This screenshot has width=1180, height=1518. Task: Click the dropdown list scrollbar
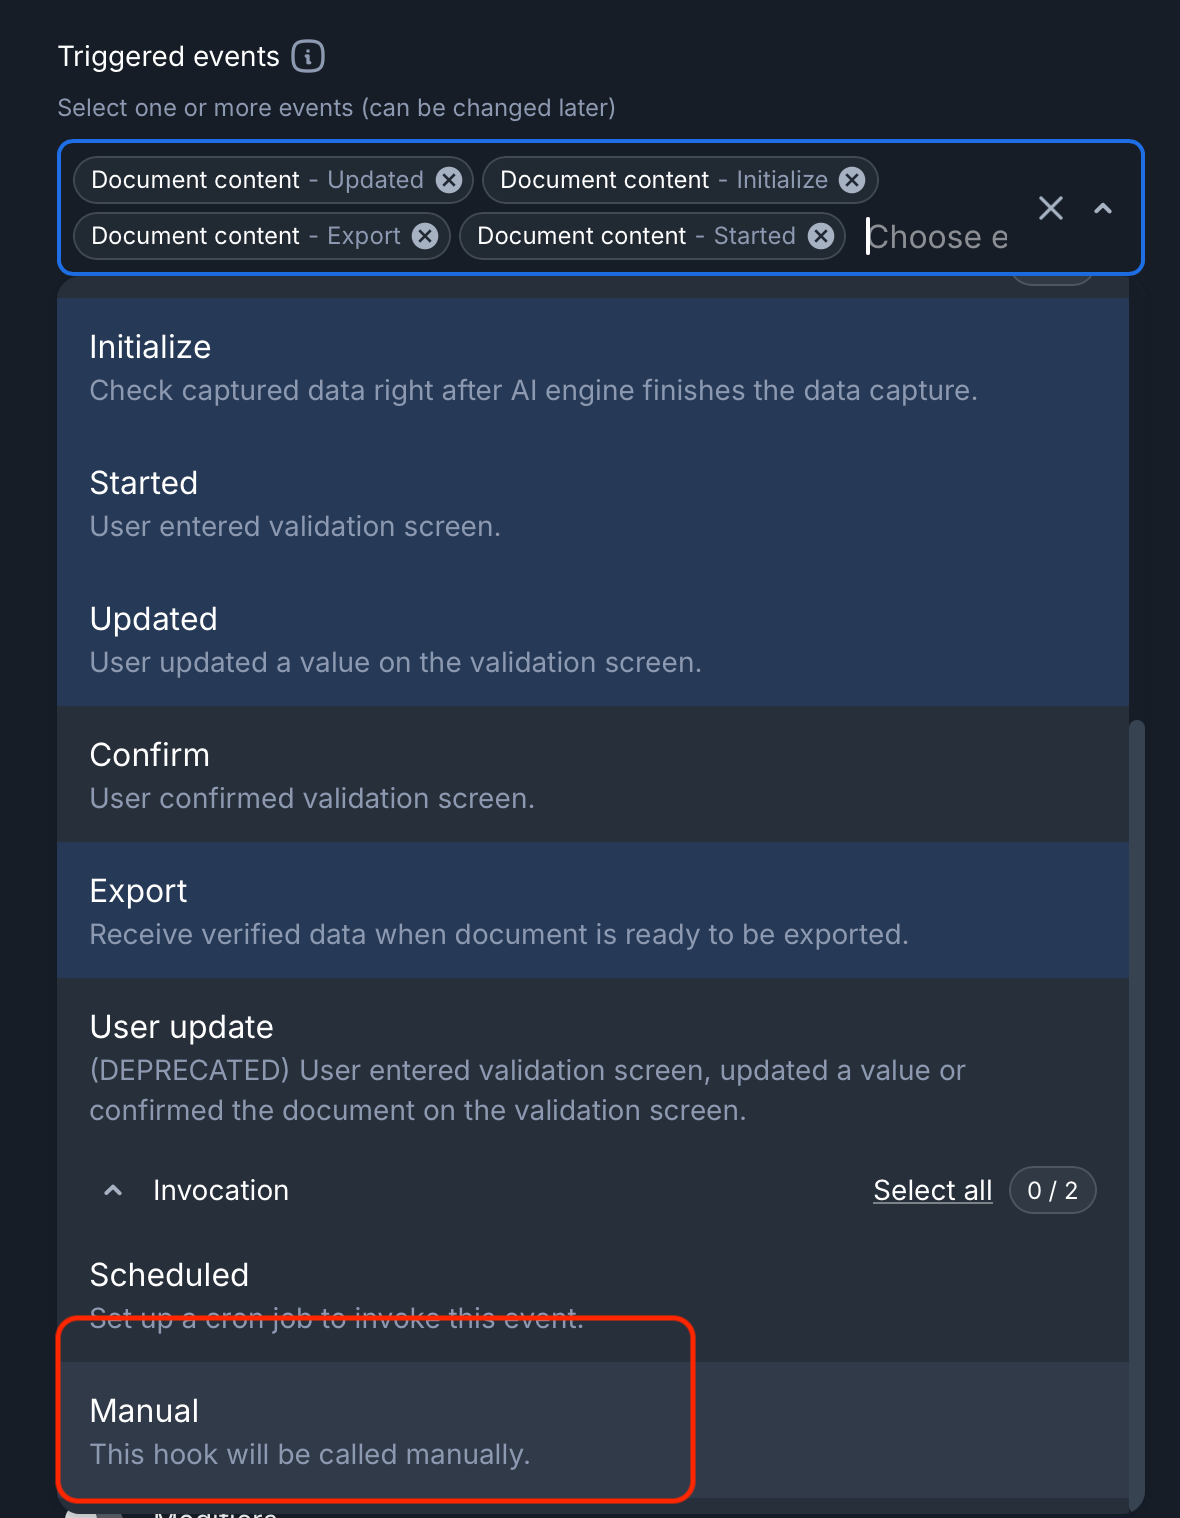1136,1100
